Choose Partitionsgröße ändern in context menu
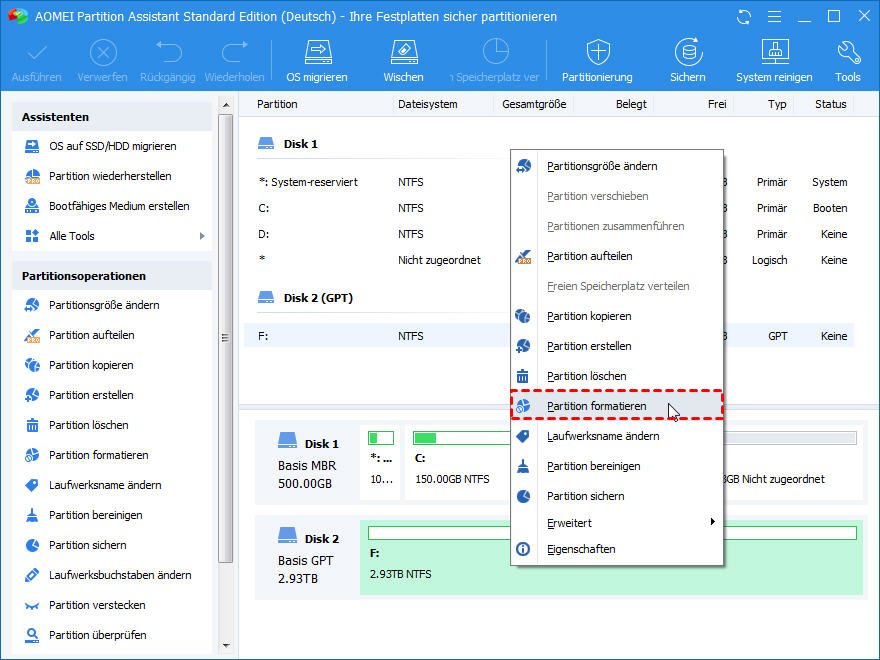This screenshot has height=660, width=880. 616,166
